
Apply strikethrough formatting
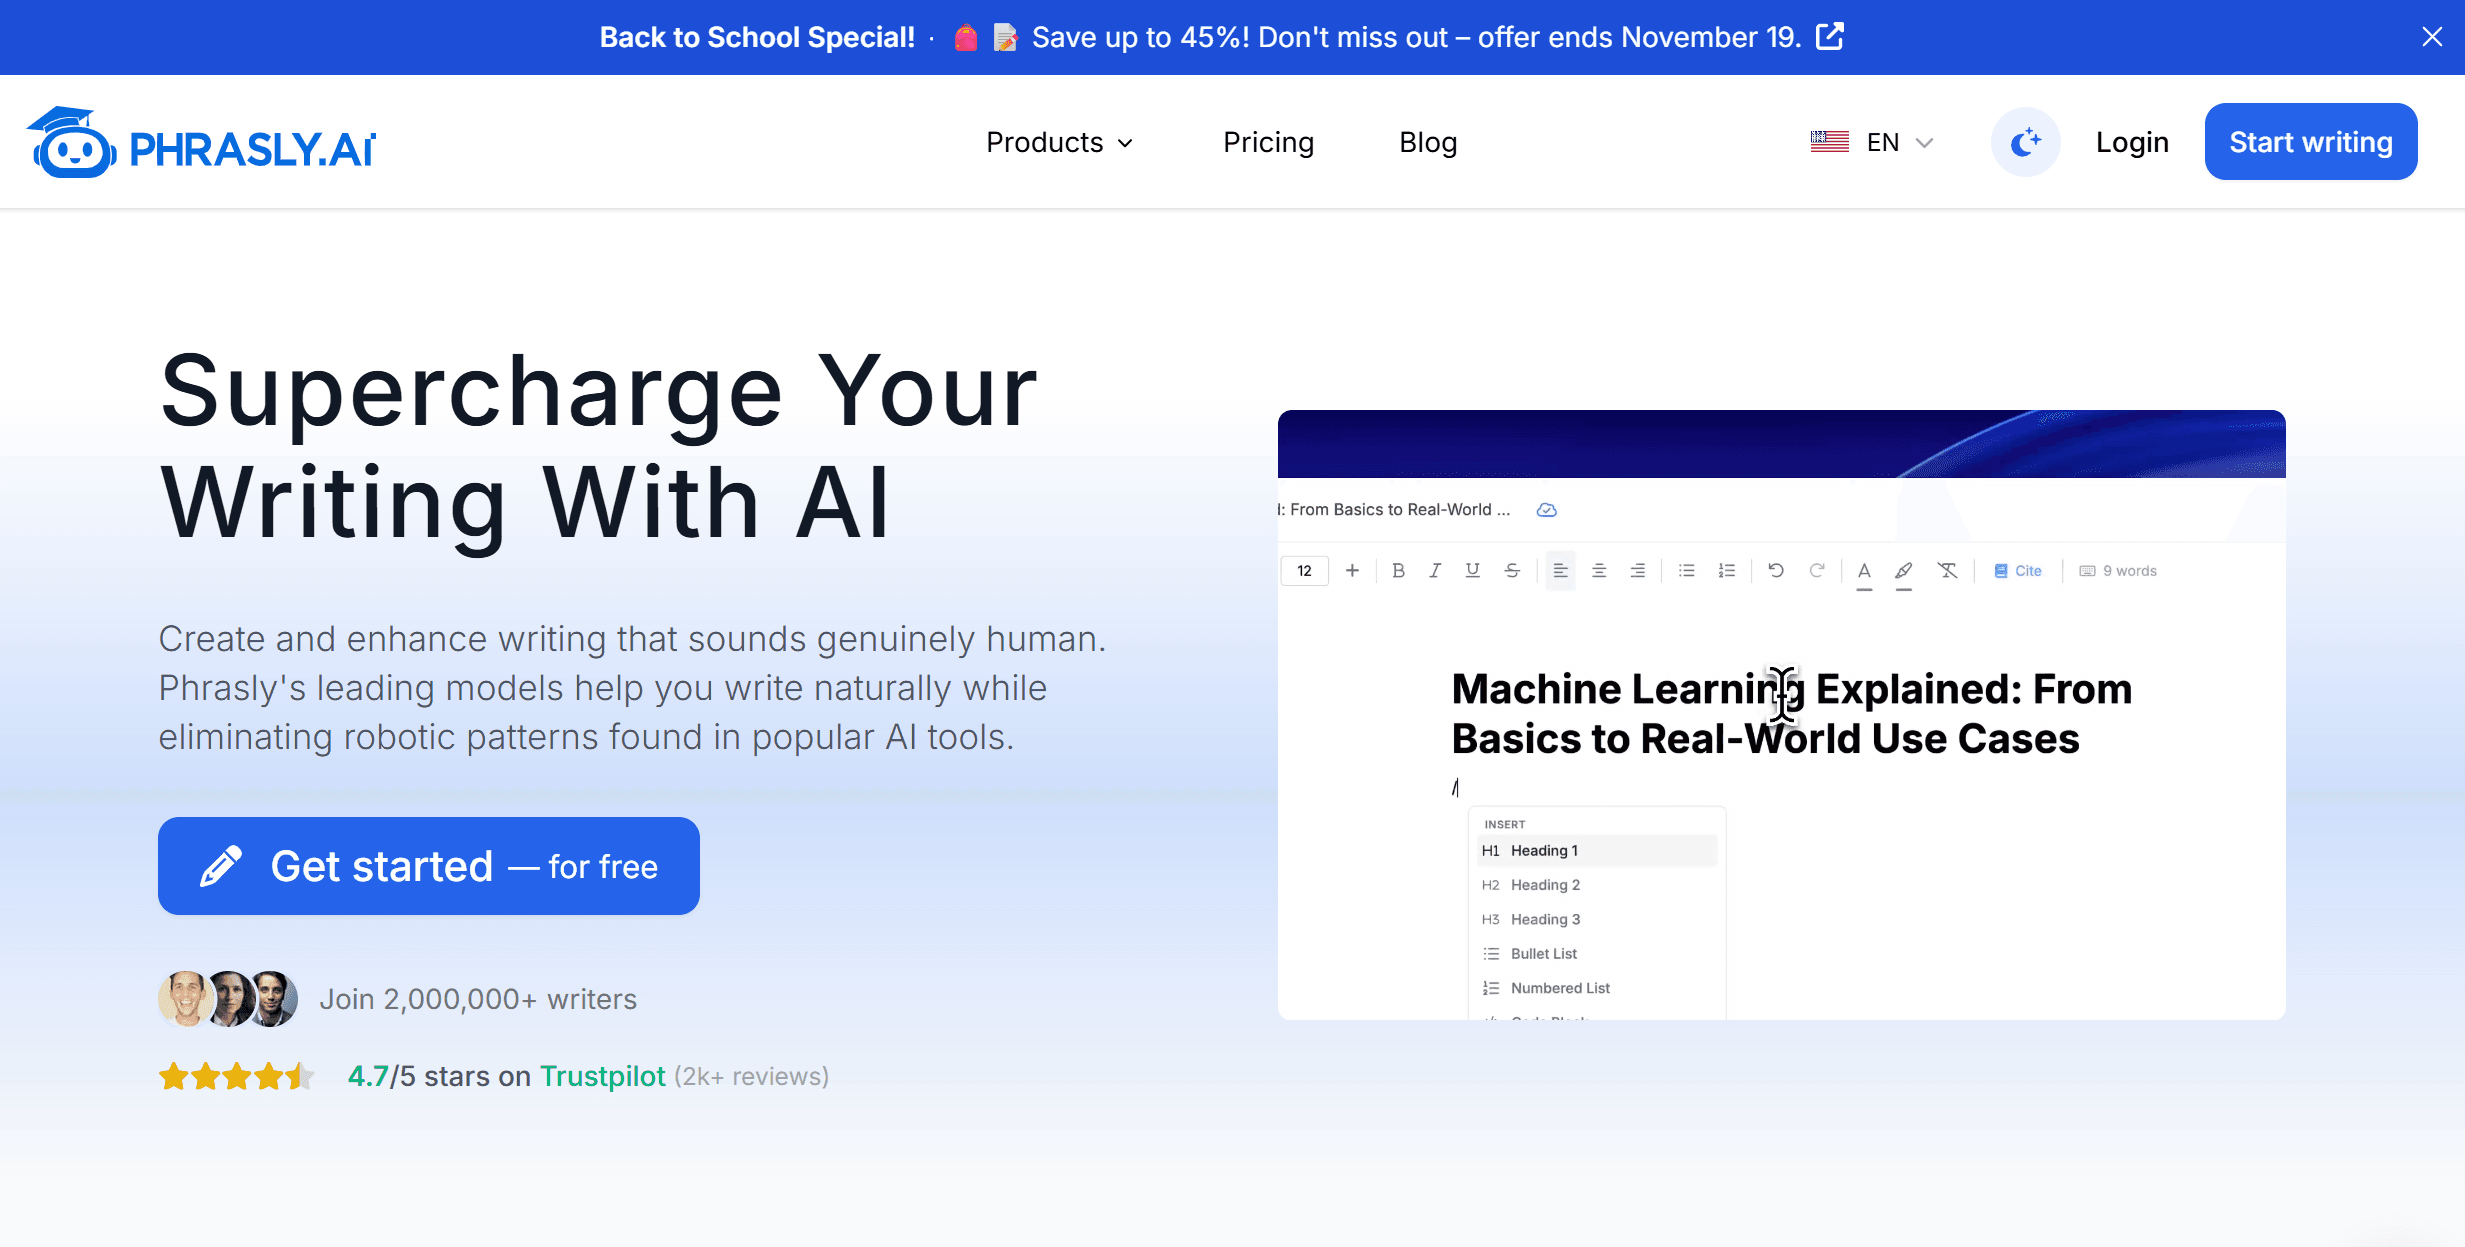(x=1512, y=570)
